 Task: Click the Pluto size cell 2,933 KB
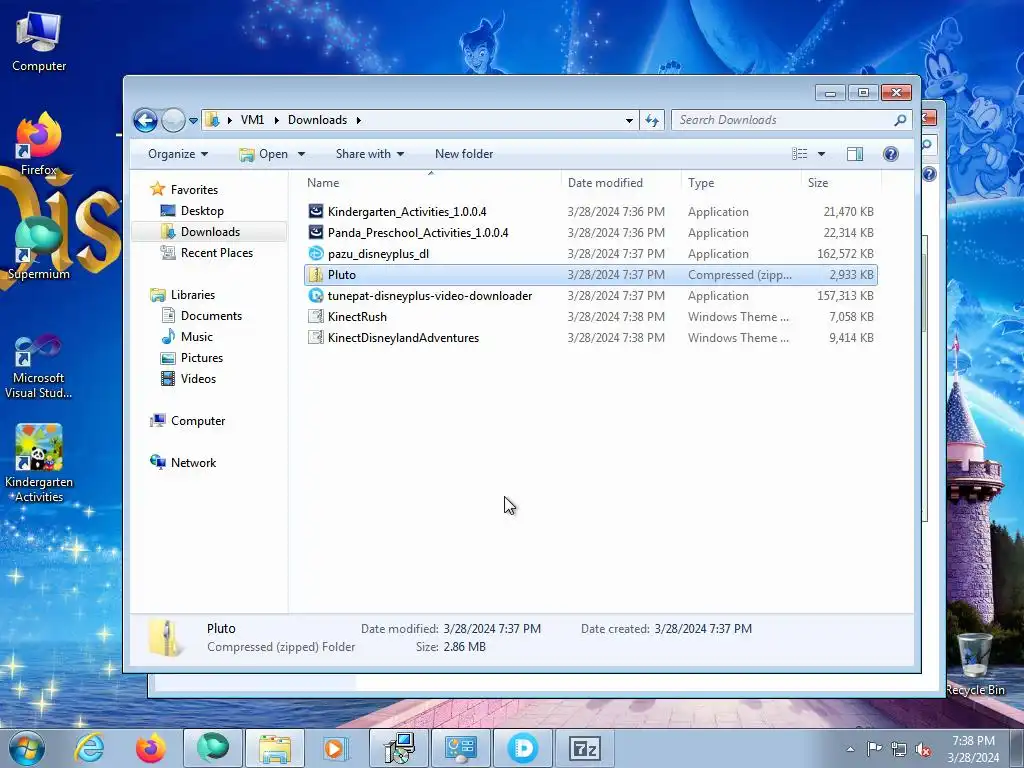coord(851,275)
